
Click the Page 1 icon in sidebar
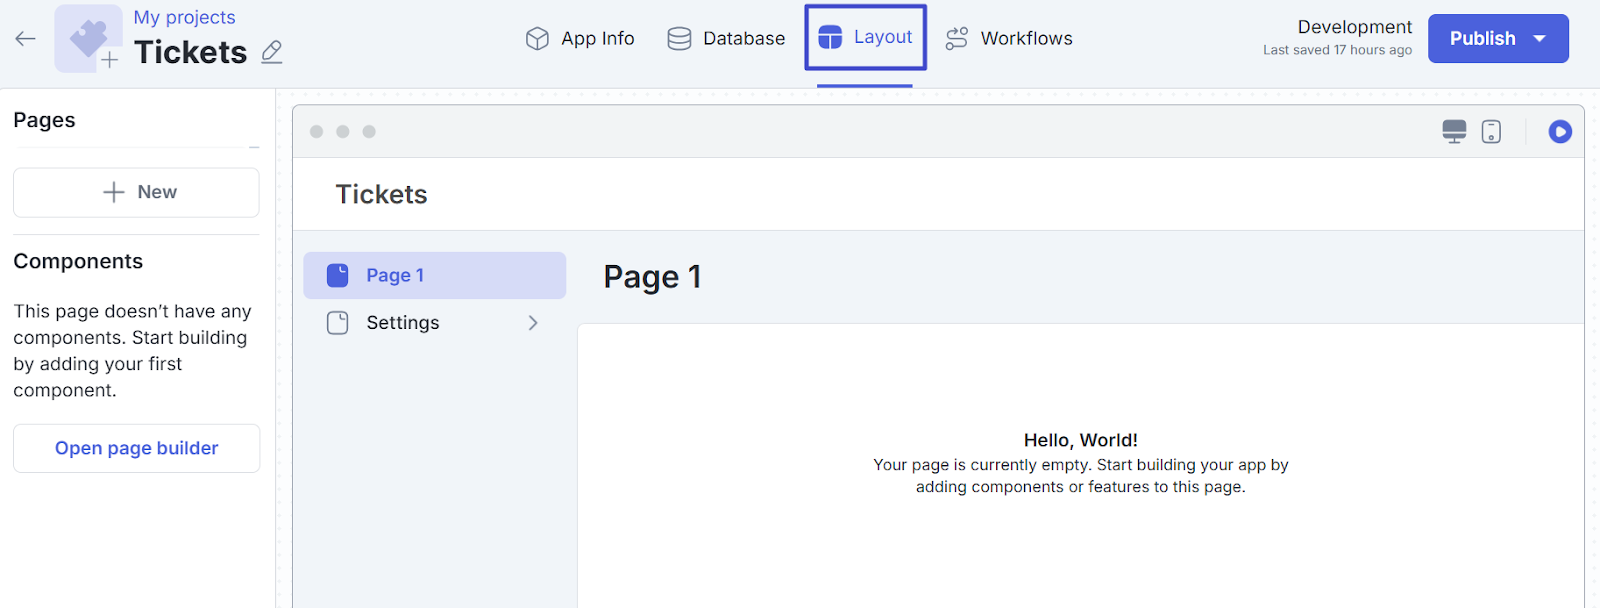coord(338,275)
